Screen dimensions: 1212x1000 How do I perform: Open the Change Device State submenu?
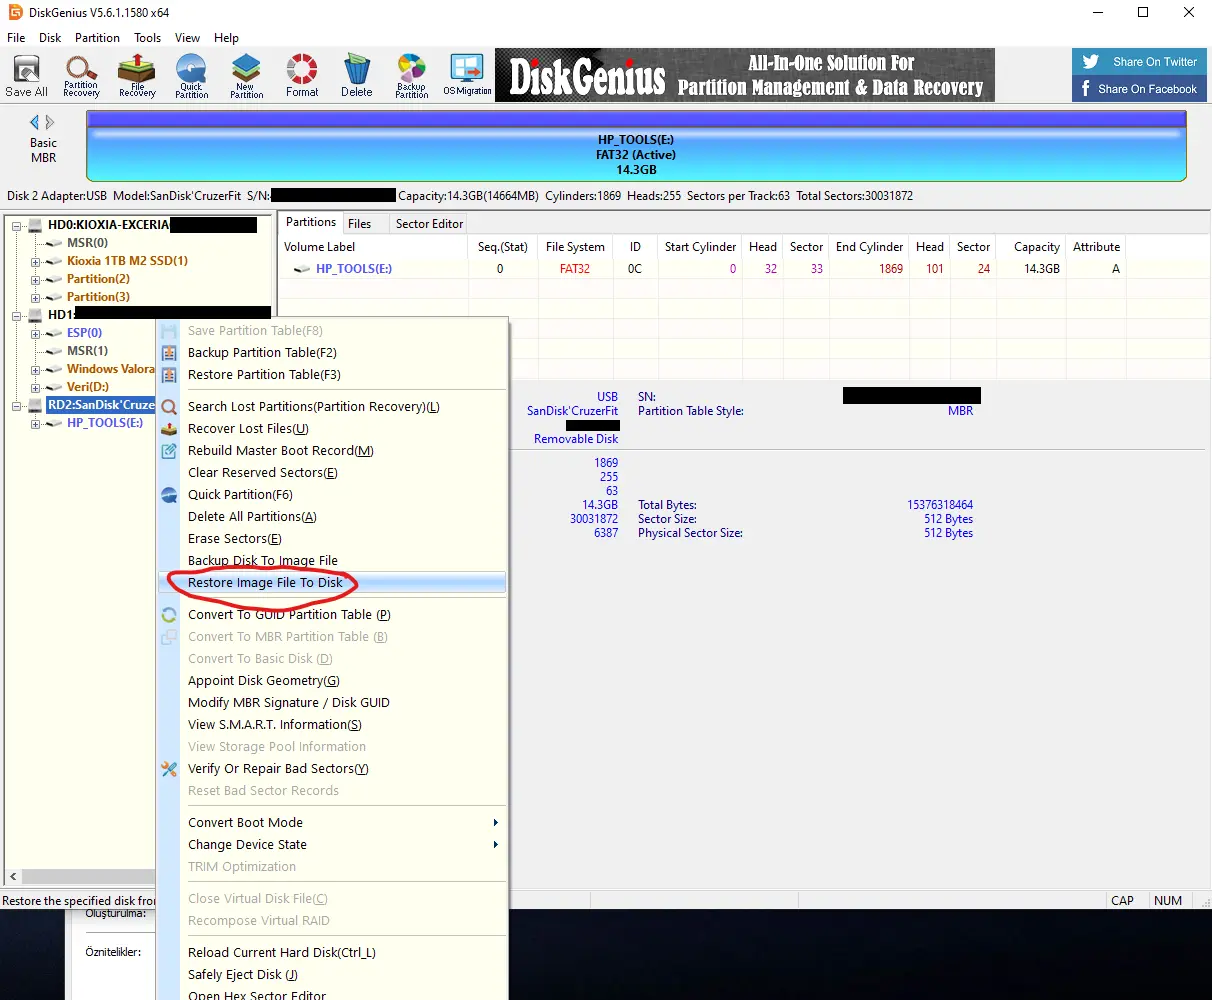[332, 845]
